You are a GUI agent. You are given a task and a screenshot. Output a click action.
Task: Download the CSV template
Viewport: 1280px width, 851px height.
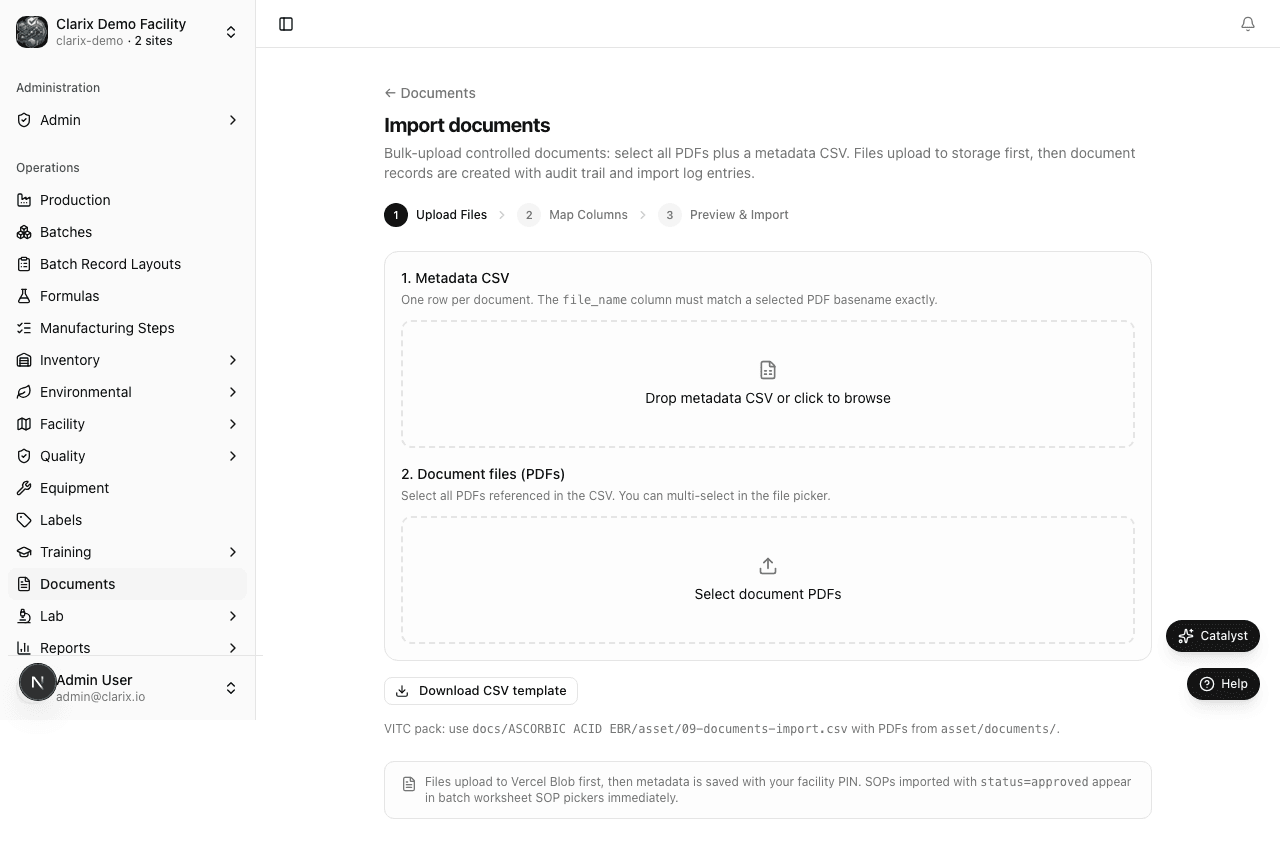point(481,691)
